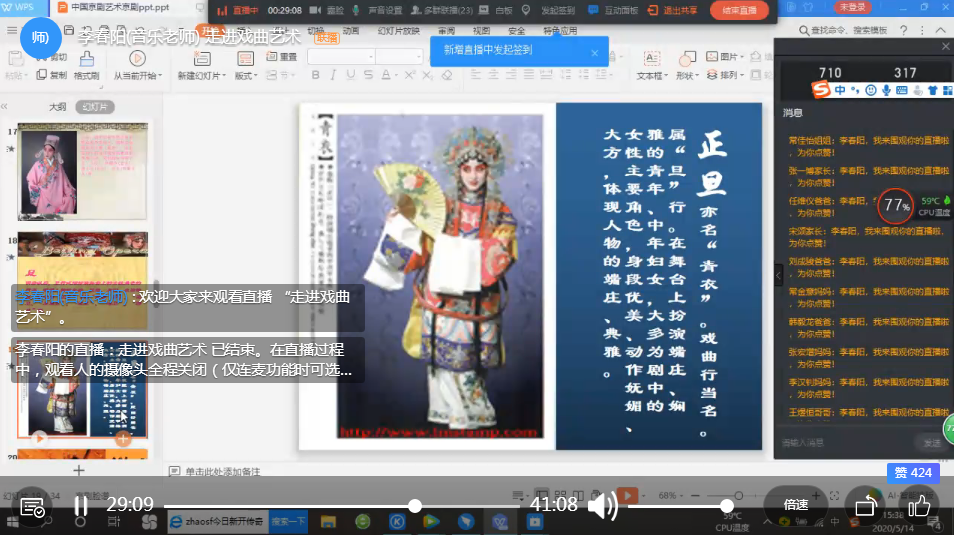Open the 互动面板 interaction panel
Screen dimensions: 954x535
point(613,10)
